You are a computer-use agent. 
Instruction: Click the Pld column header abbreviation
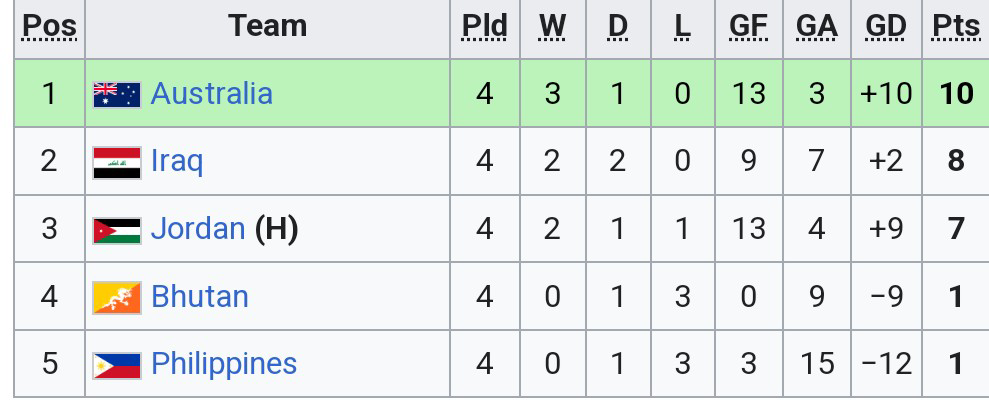coord(484,27)
